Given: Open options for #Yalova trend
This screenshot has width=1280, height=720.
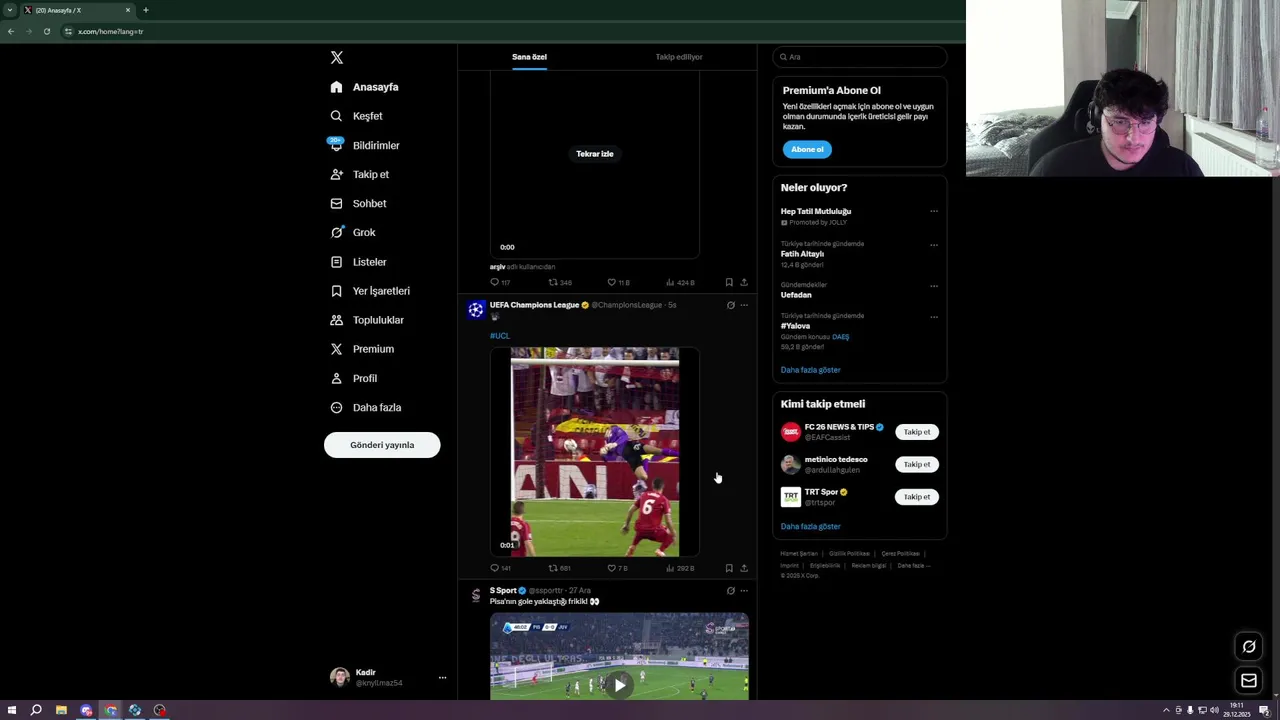Looking at the screenshot, I should 934,317.
